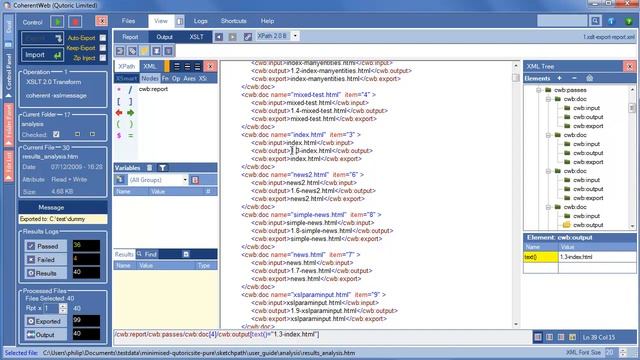
Task: Start run with green play button
Action: 58,21
